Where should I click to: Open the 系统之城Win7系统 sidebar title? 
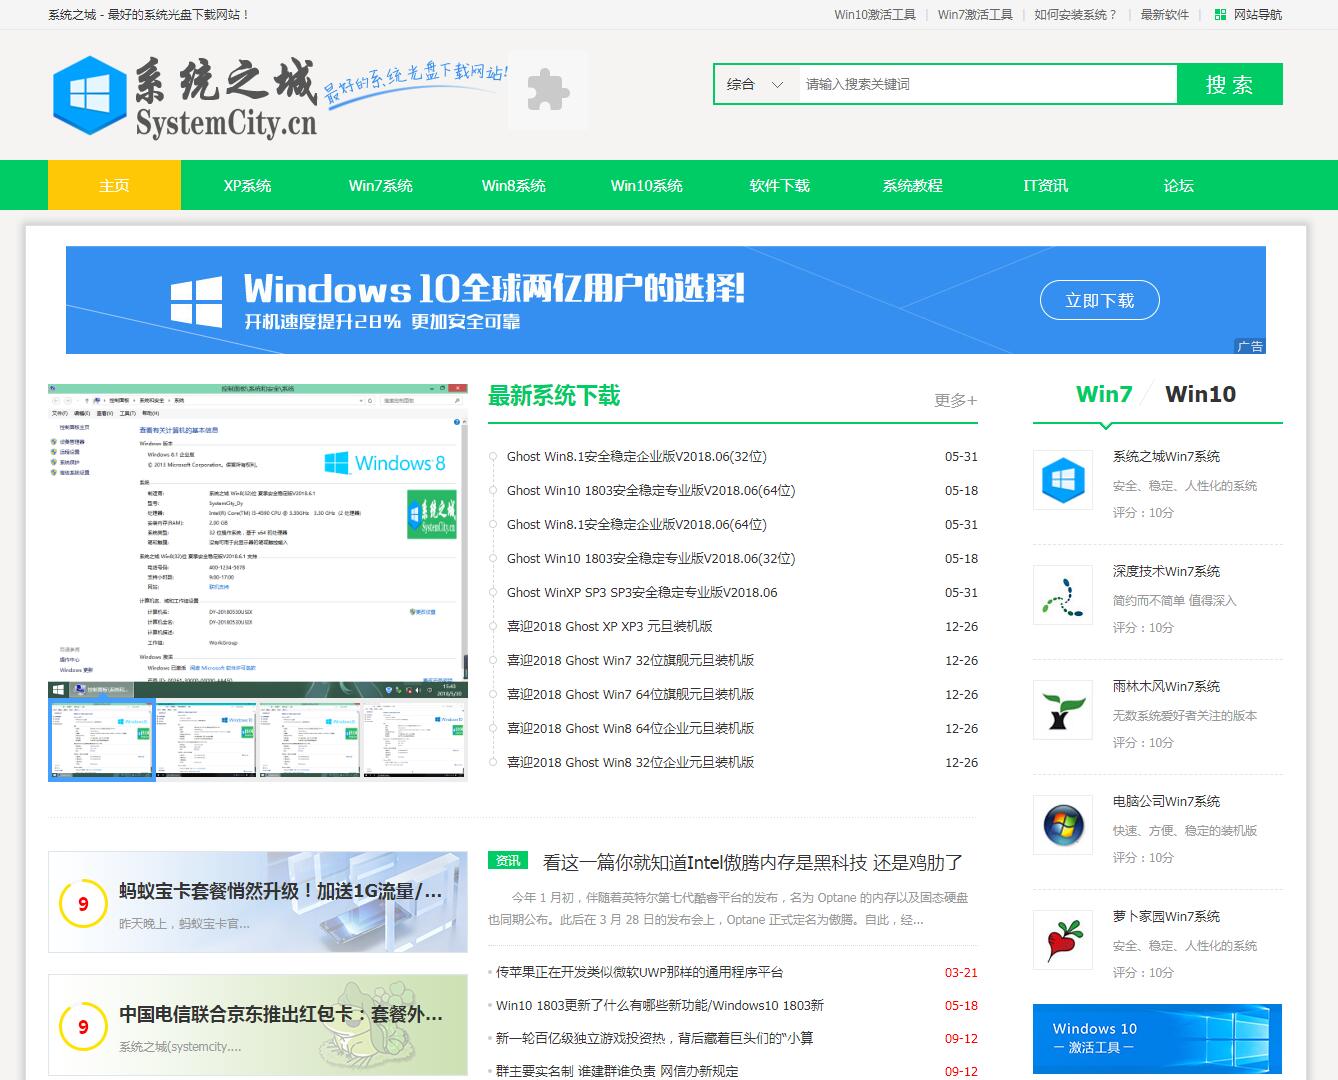(x=1166, y=456)
